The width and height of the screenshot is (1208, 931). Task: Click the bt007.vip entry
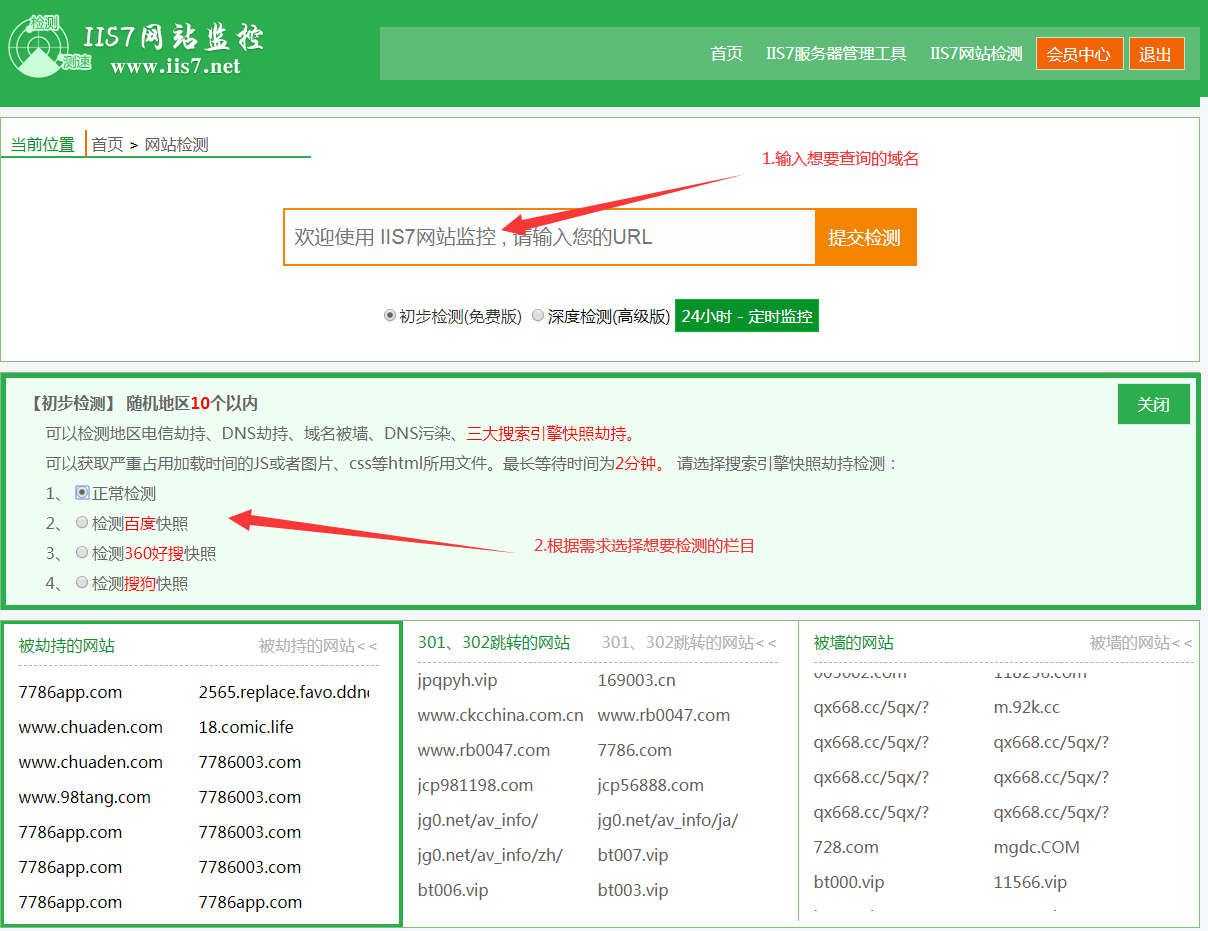point(632,855)
